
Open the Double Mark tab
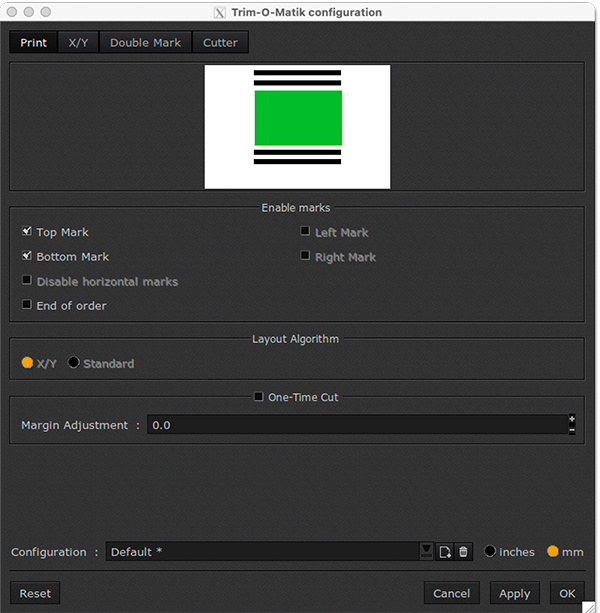(x=145, y=43)
